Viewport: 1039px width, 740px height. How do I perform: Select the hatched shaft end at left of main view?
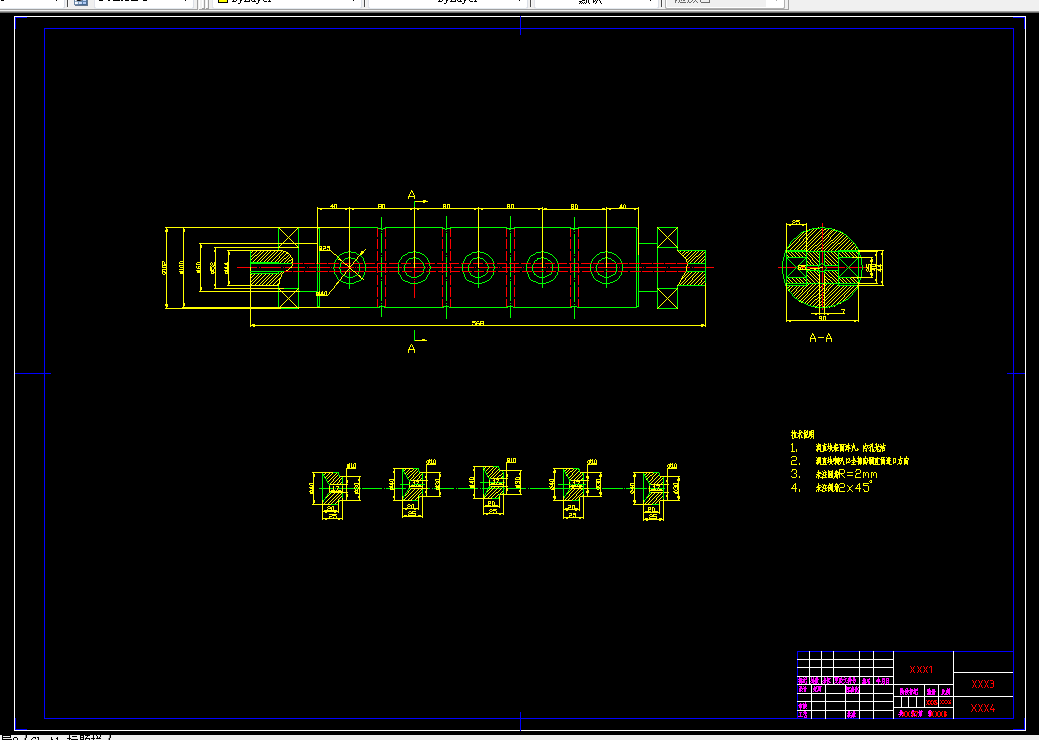(x=272, y=268)
